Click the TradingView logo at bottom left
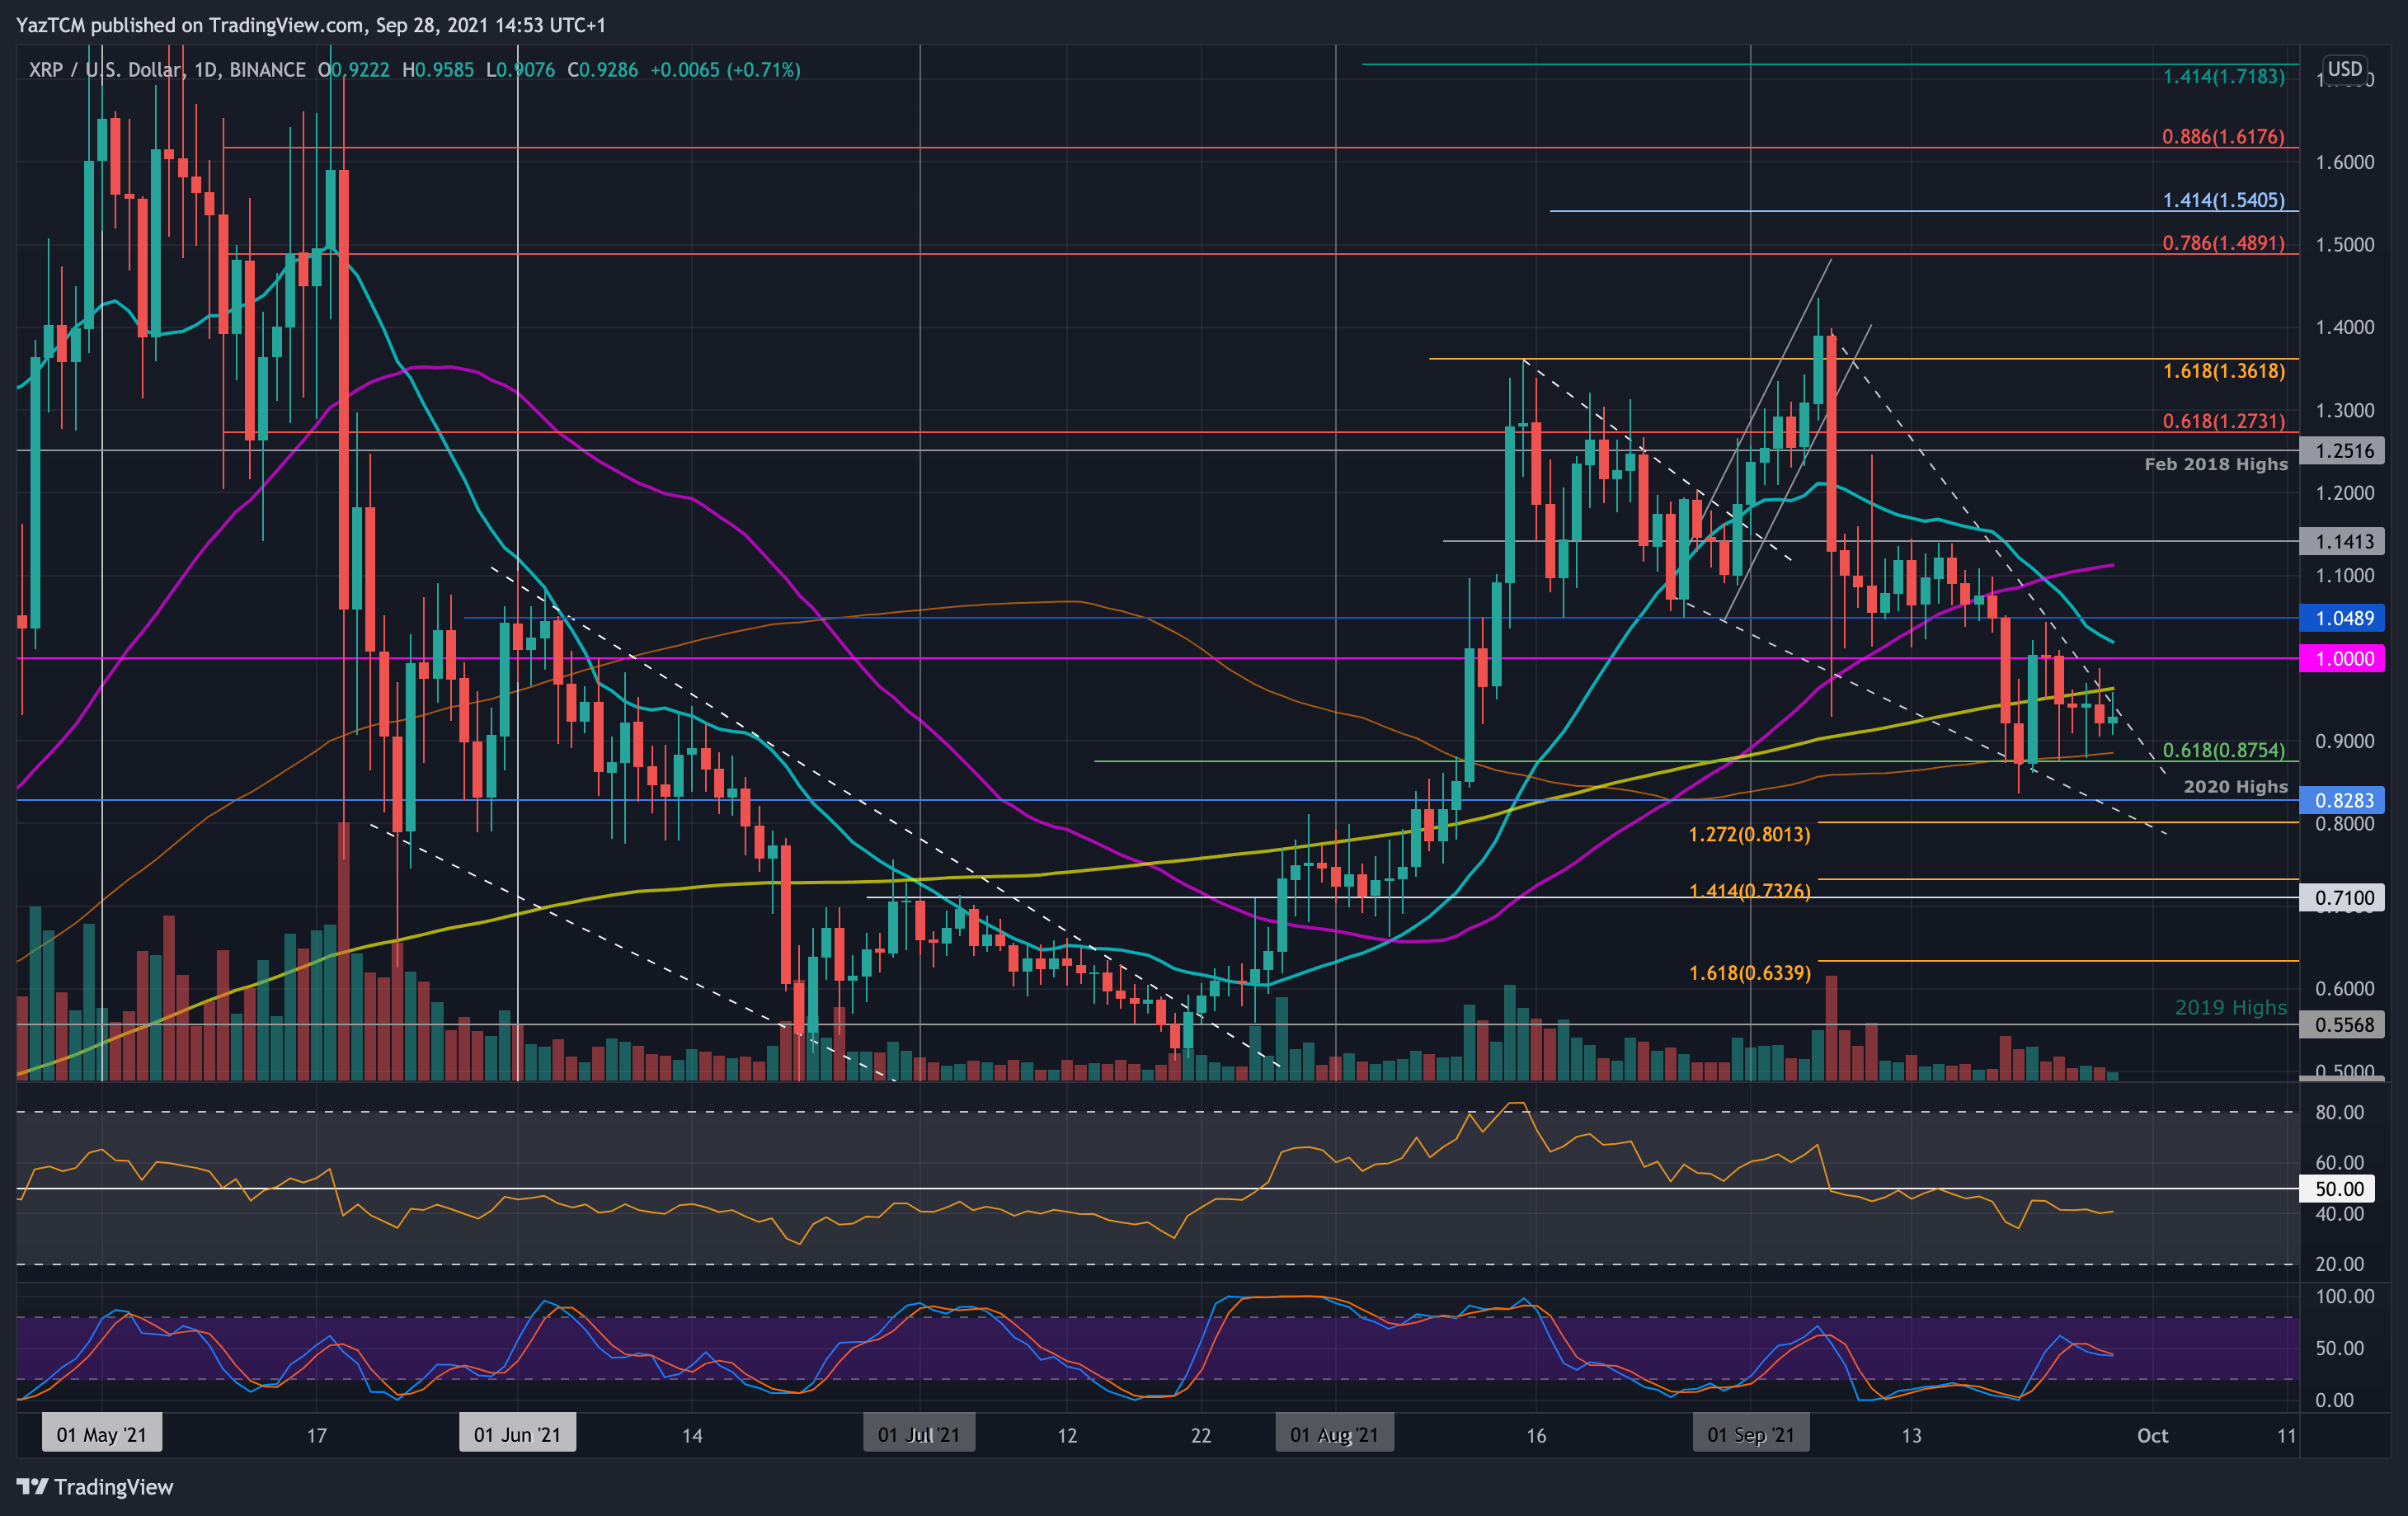The image size is (2408, 1516). point(95,1487)
